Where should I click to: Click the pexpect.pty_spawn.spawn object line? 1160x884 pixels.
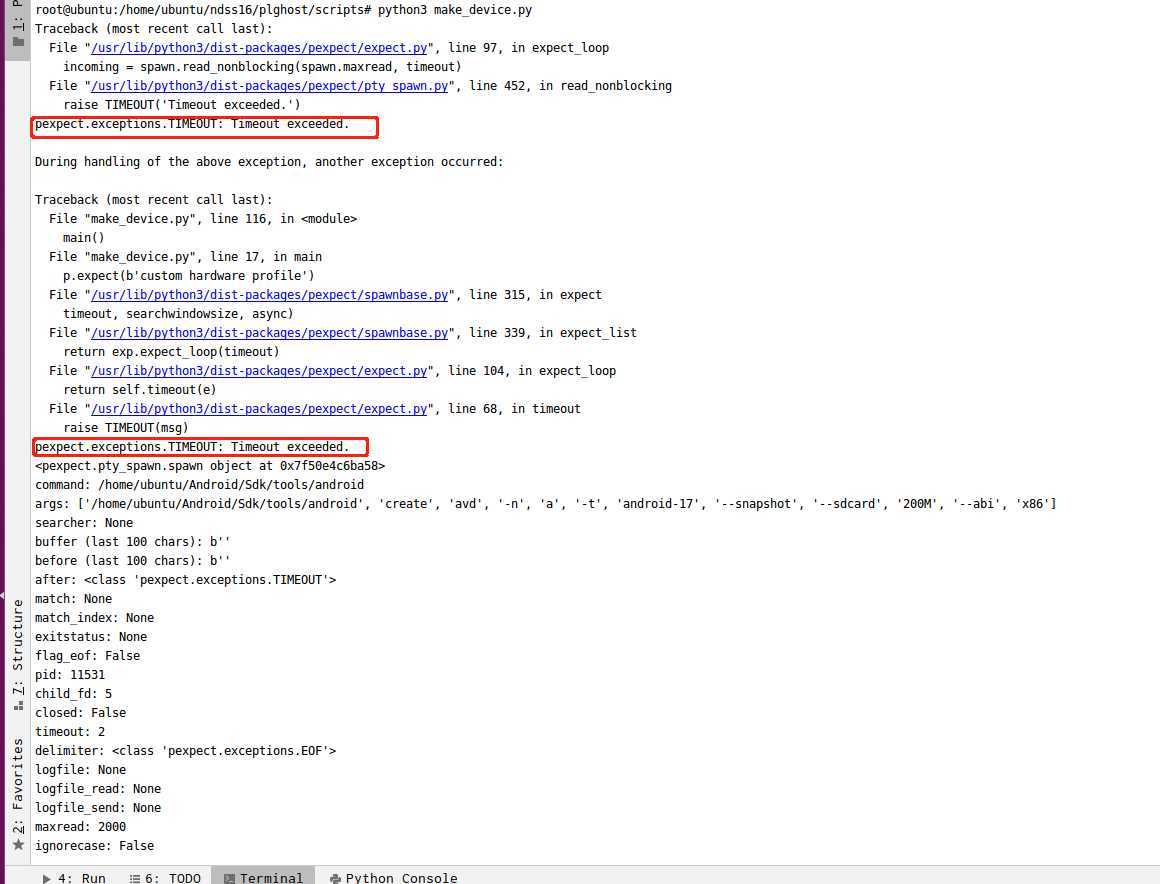tap(210, 466)
